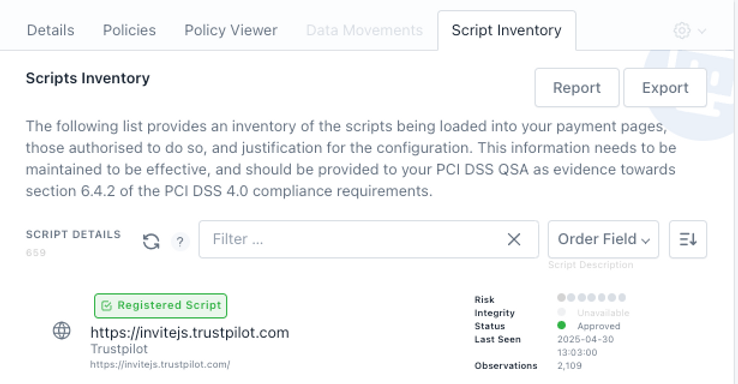Image resolution: width=738 pixels, height=384 pixels.
Task: Select the Script Inventory tab
Action: (506, 30)
